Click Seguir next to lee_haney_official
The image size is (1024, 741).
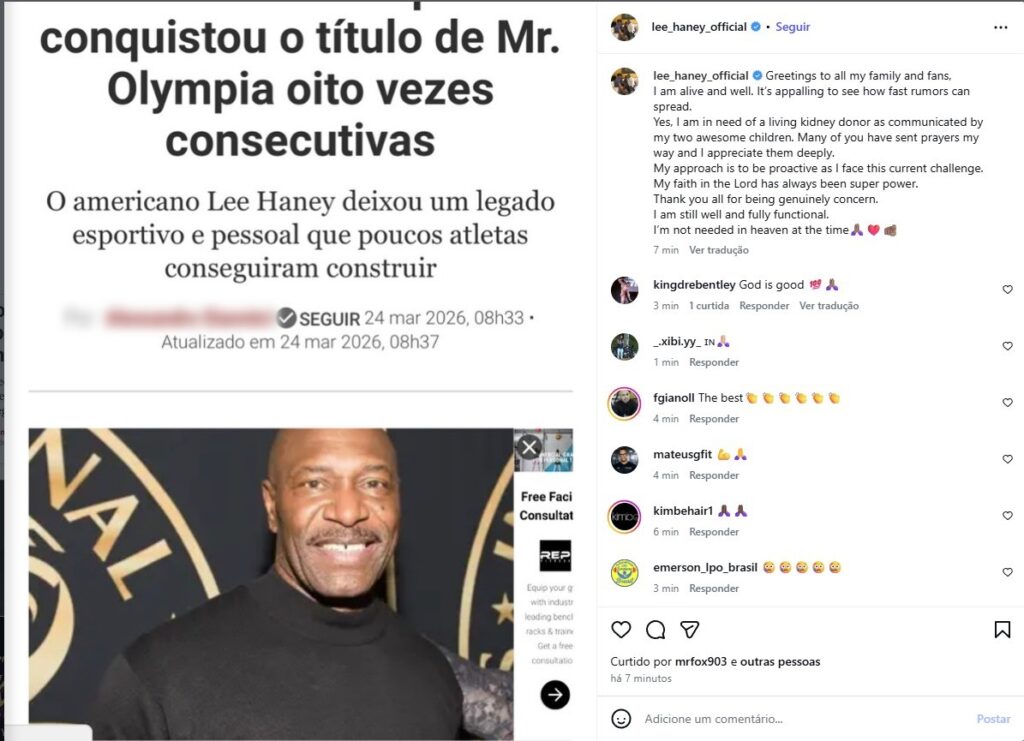[792, 27]
